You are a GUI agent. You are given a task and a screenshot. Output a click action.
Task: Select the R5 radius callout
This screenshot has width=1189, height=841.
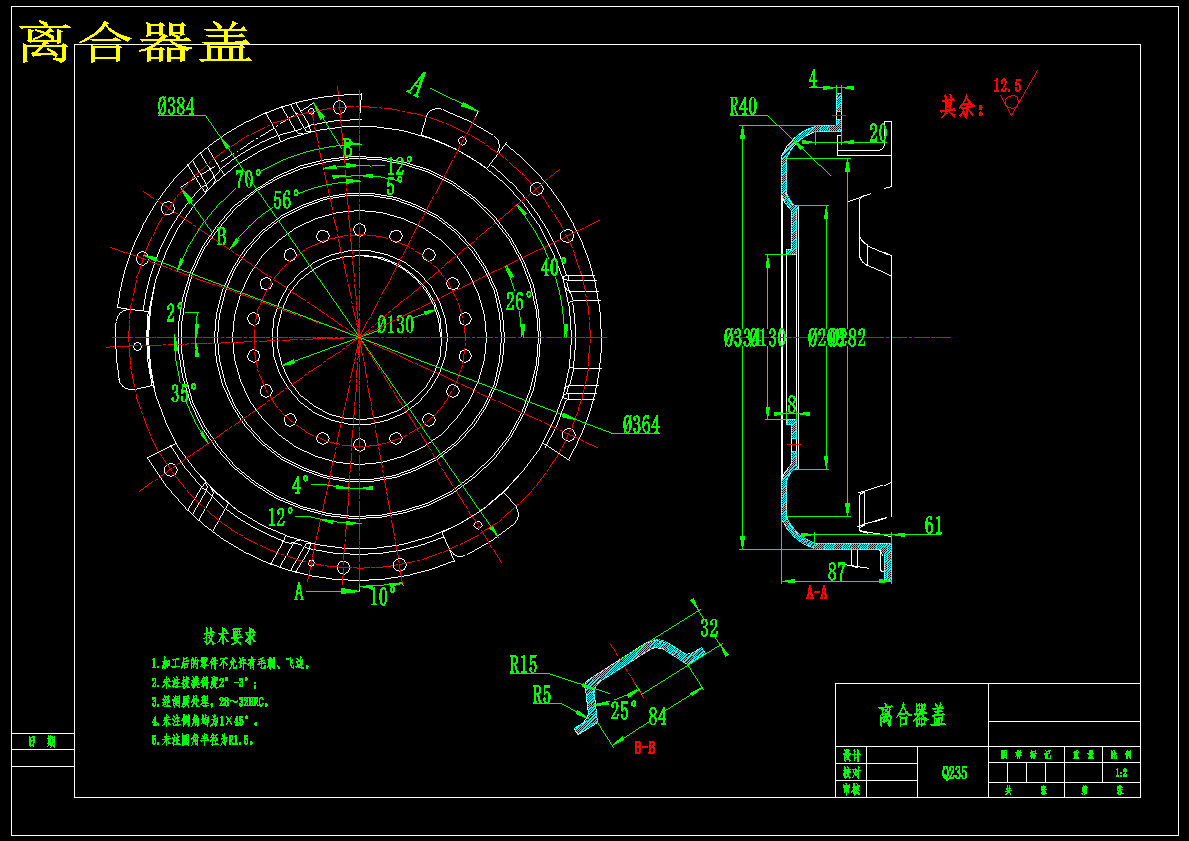(541, 695)
